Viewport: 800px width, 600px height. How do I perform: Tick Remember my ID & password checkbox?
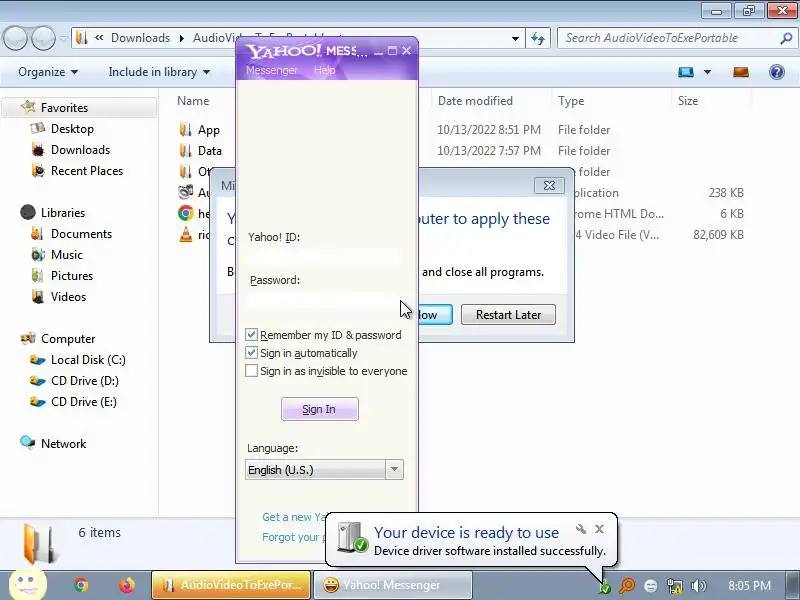pos(251,335)
